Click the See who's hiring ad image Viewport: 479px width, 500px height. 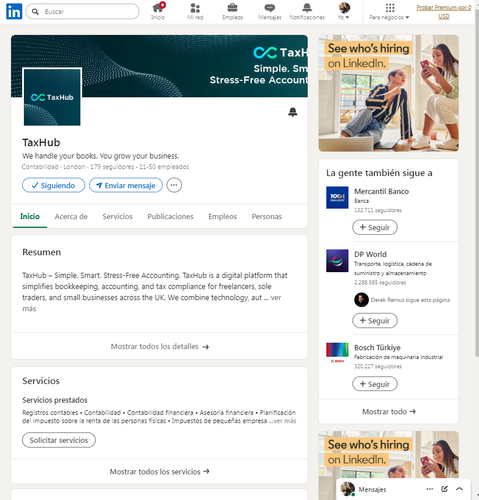[x=389, y=93]
